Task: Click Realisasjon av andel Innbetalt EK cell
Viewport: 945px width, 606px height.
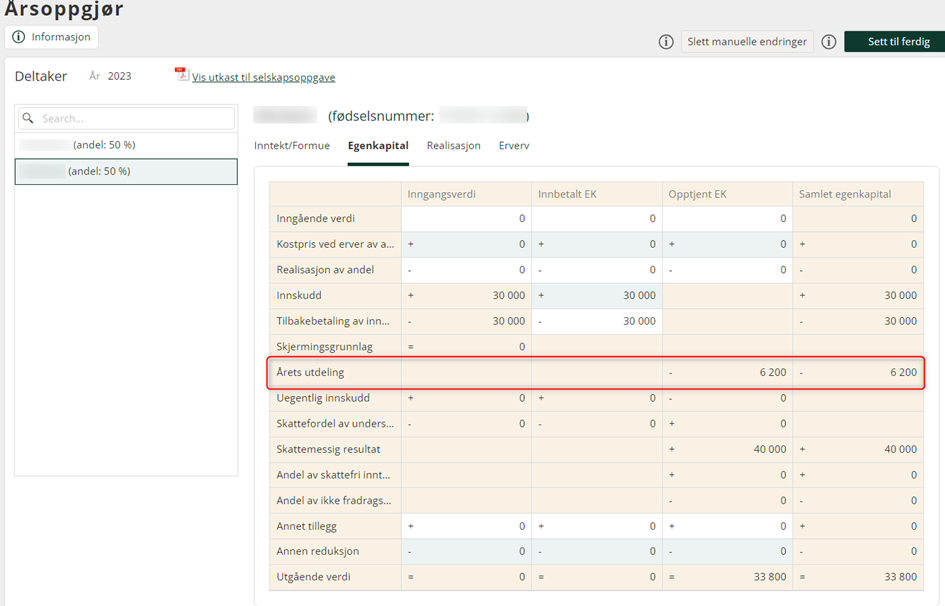Action: (x=597, y=270)
